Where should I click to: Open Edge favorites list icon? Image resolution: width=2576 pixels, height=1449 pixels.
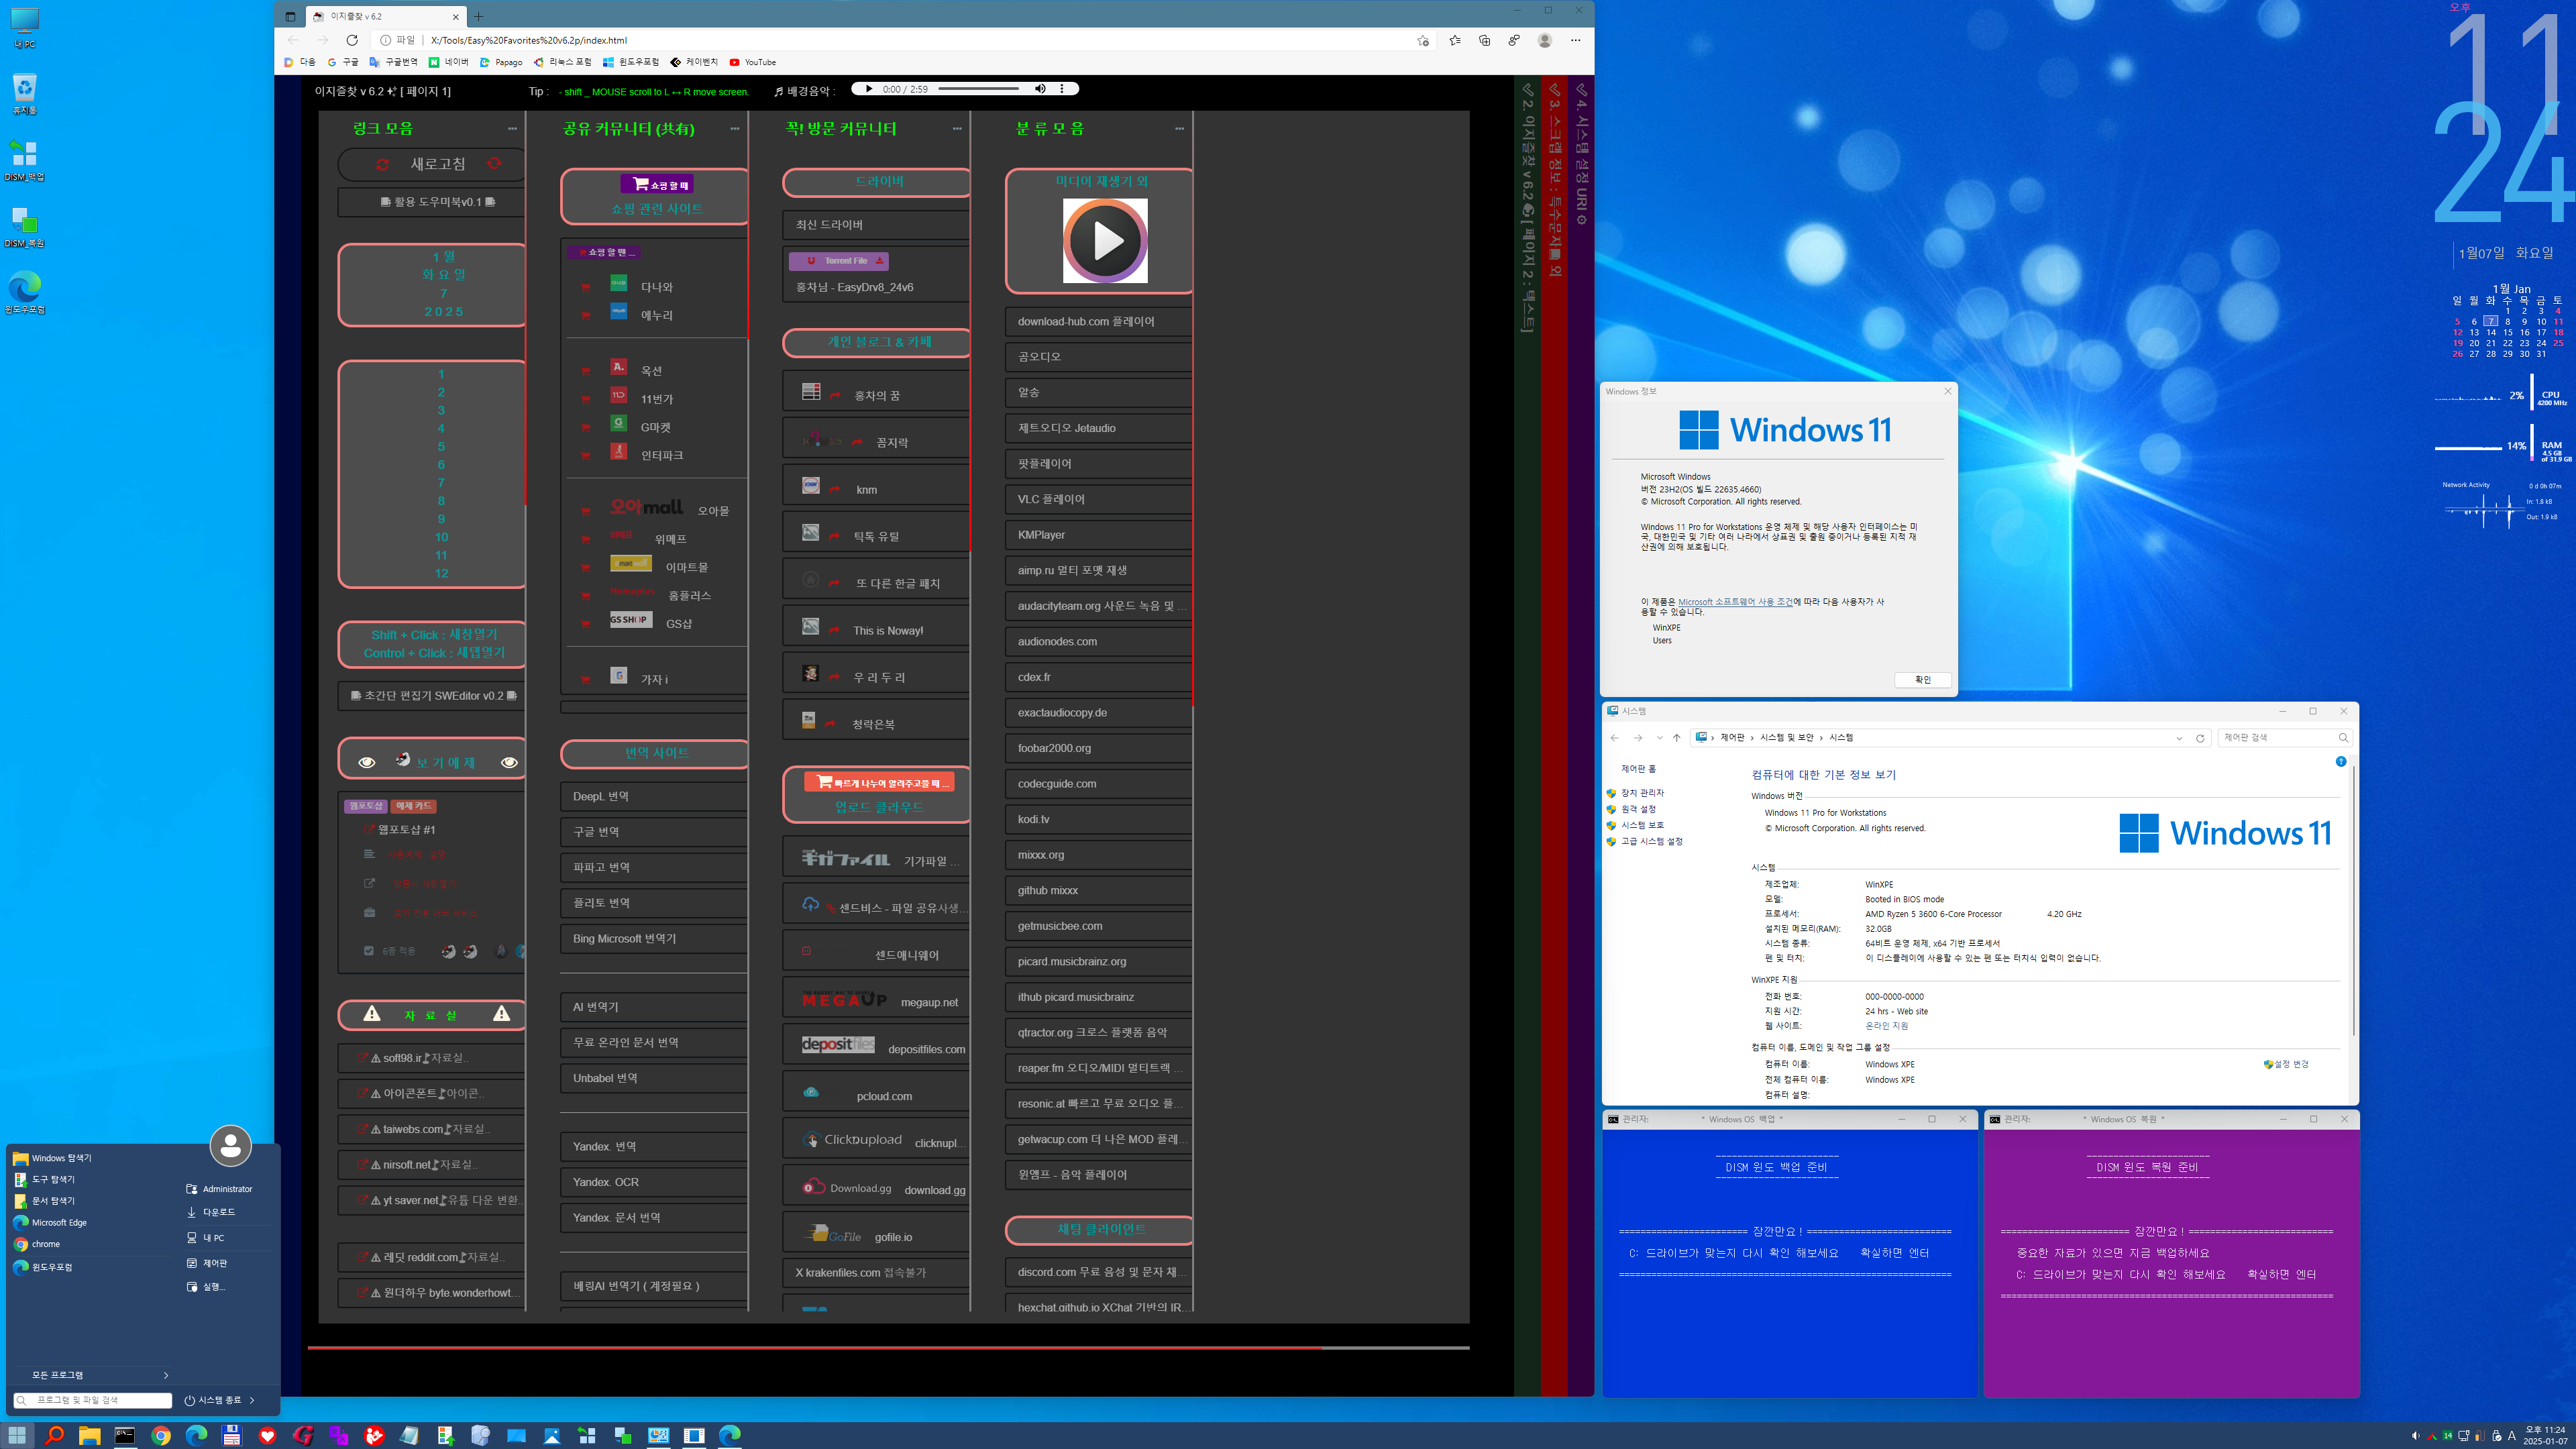pyautogui.click(x=1454, y=40)
